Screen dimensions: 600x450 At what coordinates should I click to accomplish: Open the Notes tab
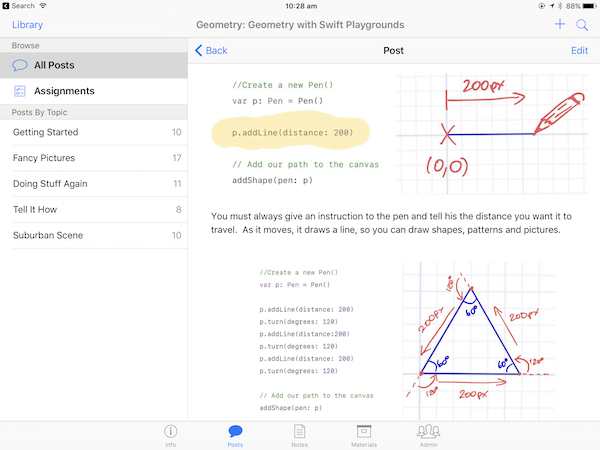coord(300,436)
